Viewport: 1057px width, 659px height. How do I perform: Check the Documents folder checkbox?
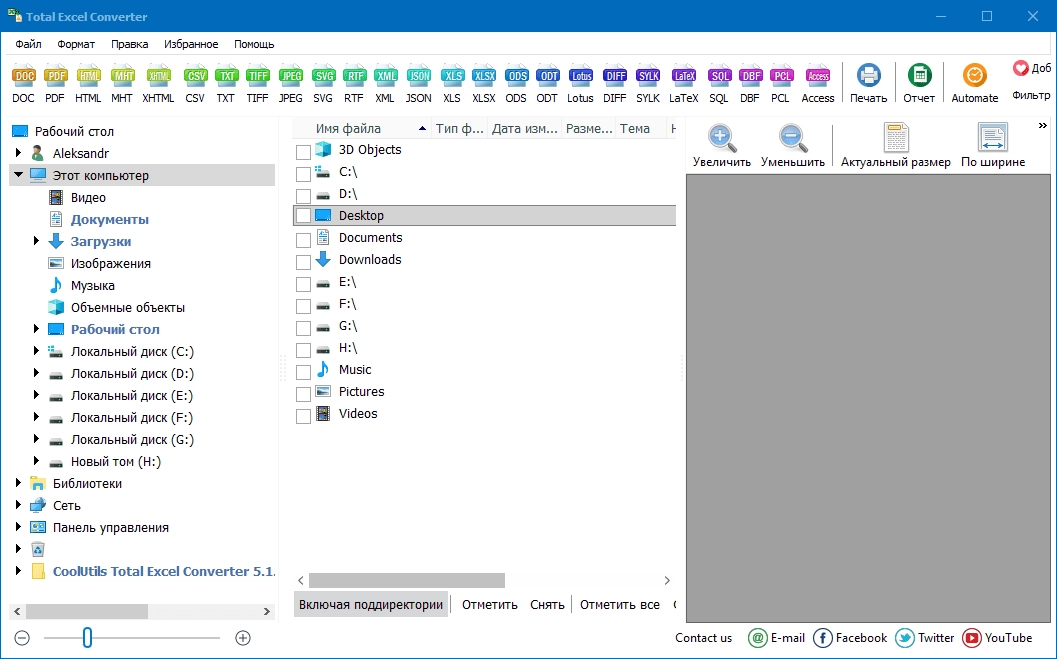[x=303, y=240]
